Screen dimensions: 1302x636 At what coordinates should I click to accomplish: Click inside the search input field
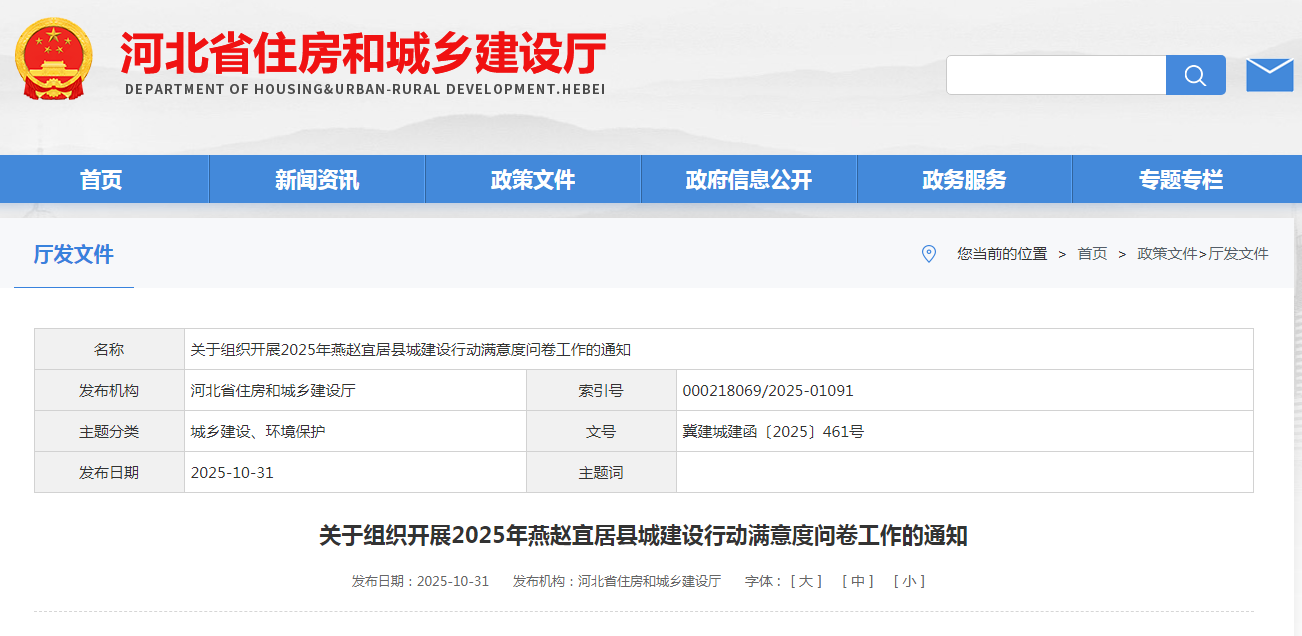click(x=1056, y=75)
